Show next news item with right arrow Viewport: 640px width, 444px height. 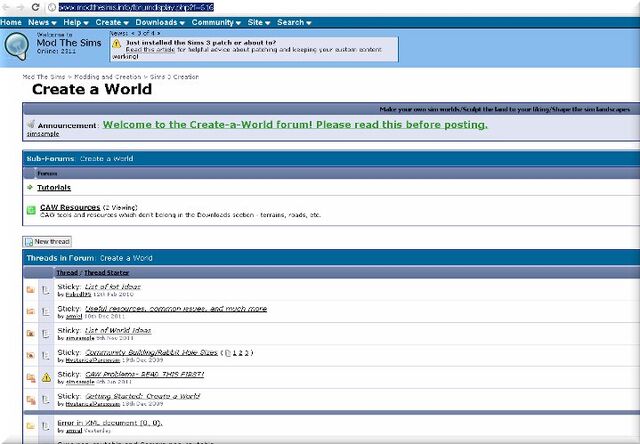[x=158, y=33]
